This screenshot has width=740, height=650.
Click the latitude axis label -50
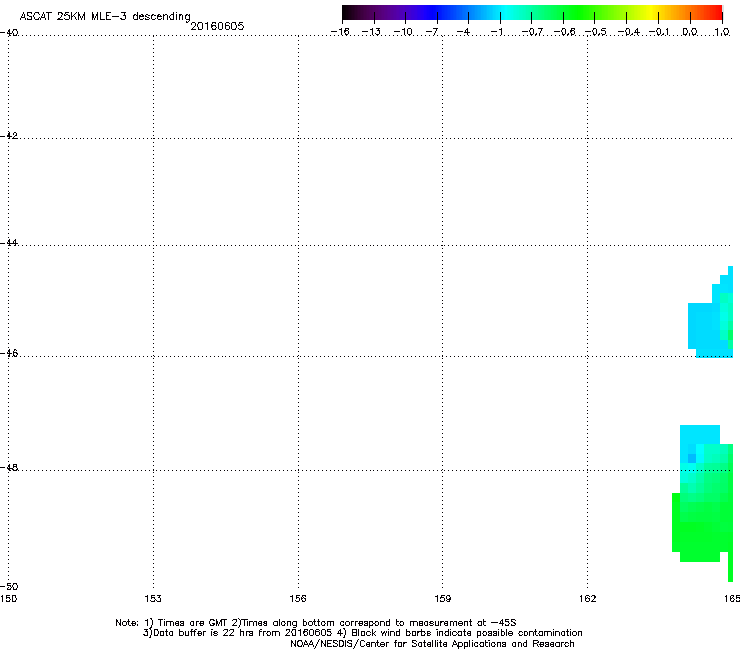click(9, 586)
